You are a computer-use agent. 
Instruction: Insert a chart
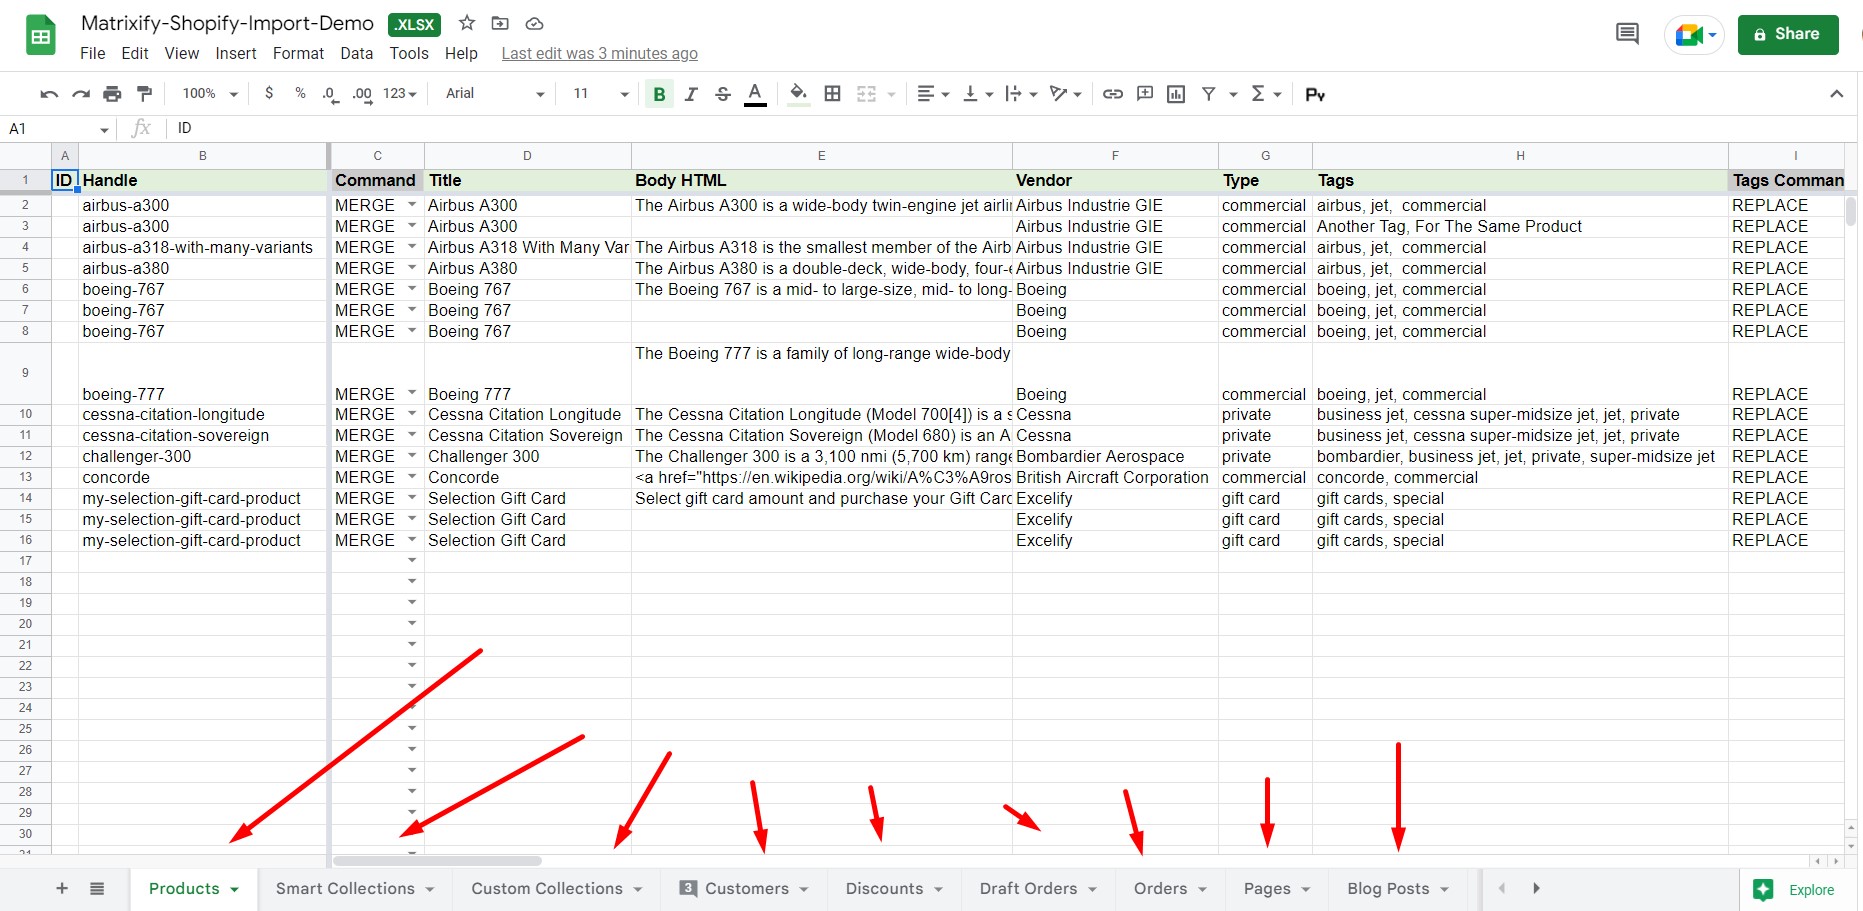click(1176, 94)
